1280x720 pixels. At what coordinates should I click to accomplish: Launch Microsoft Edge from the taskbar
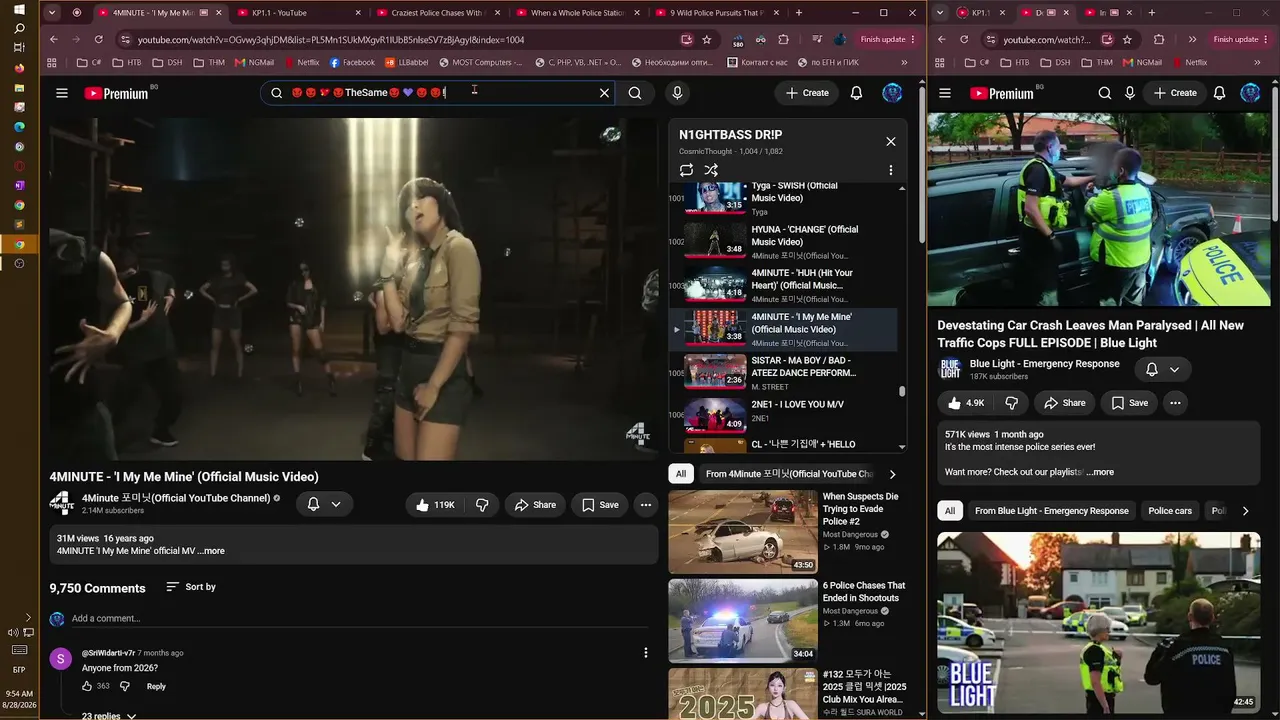19,127
